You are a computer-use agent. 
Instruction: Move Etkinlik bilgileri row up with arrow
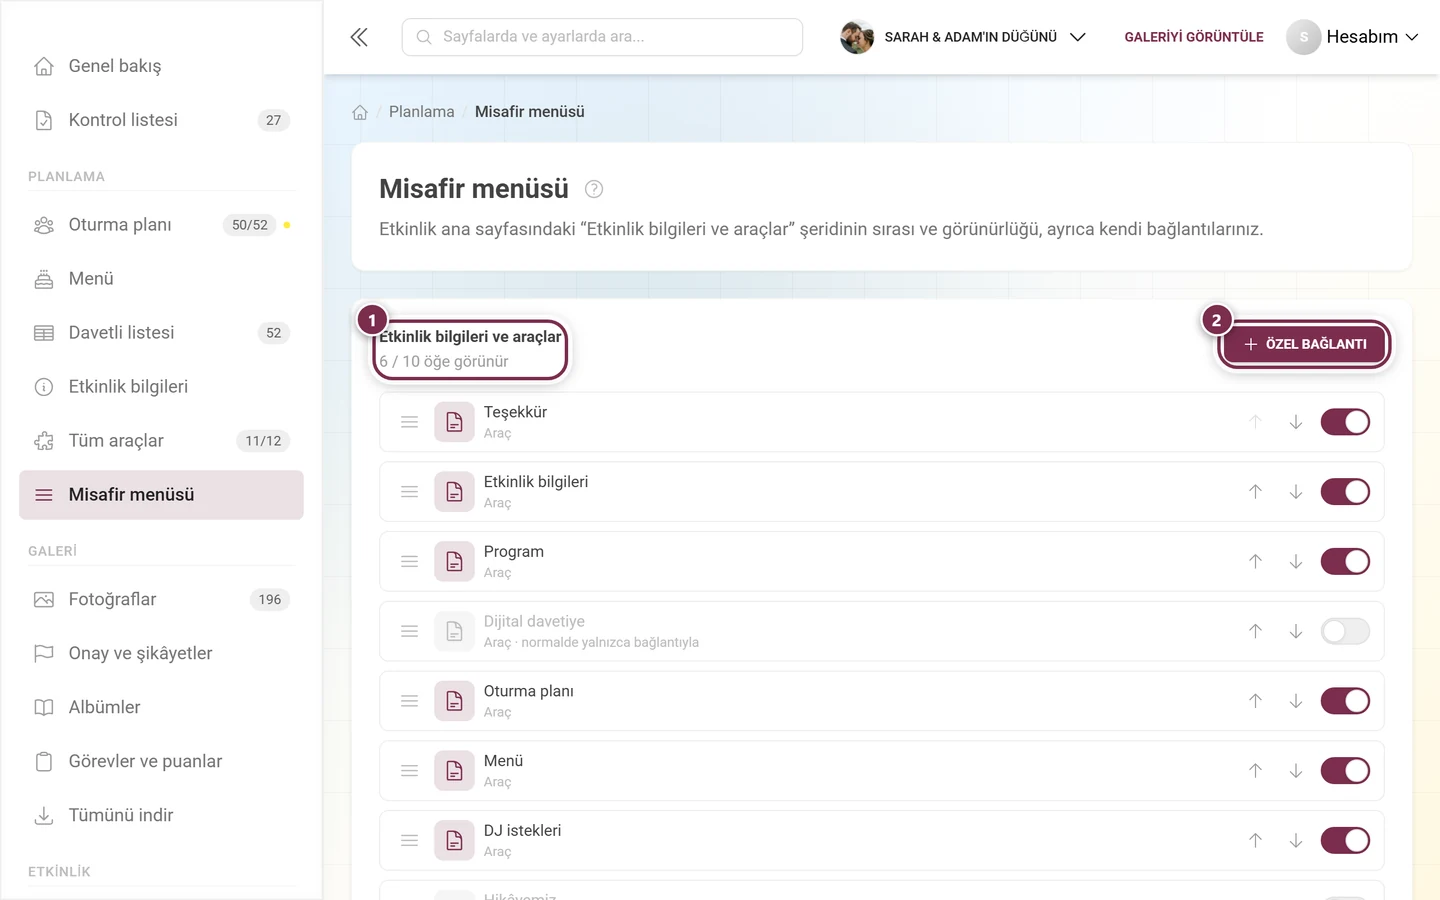(1255, 492)
